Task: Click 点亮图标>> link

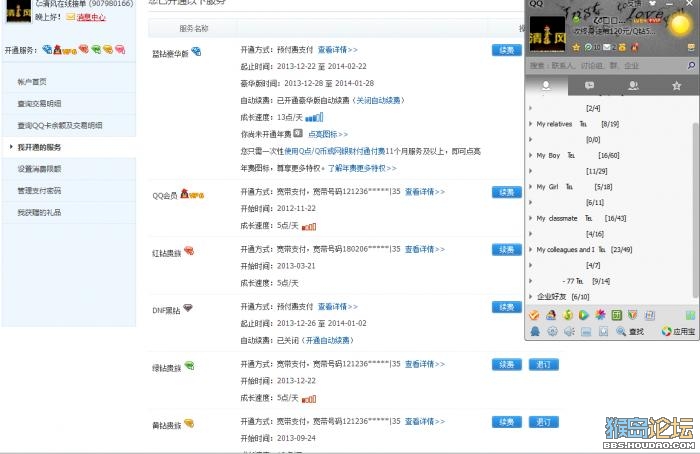Action: click(328, 134)
